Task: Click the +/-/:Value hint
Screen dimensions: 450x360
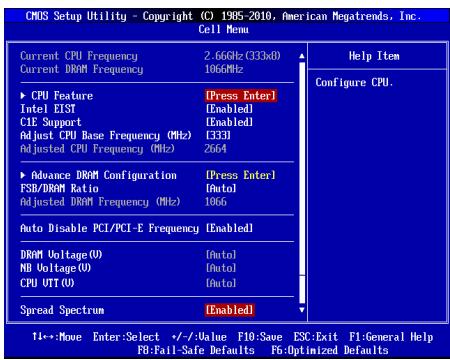Action: (199, 337)
